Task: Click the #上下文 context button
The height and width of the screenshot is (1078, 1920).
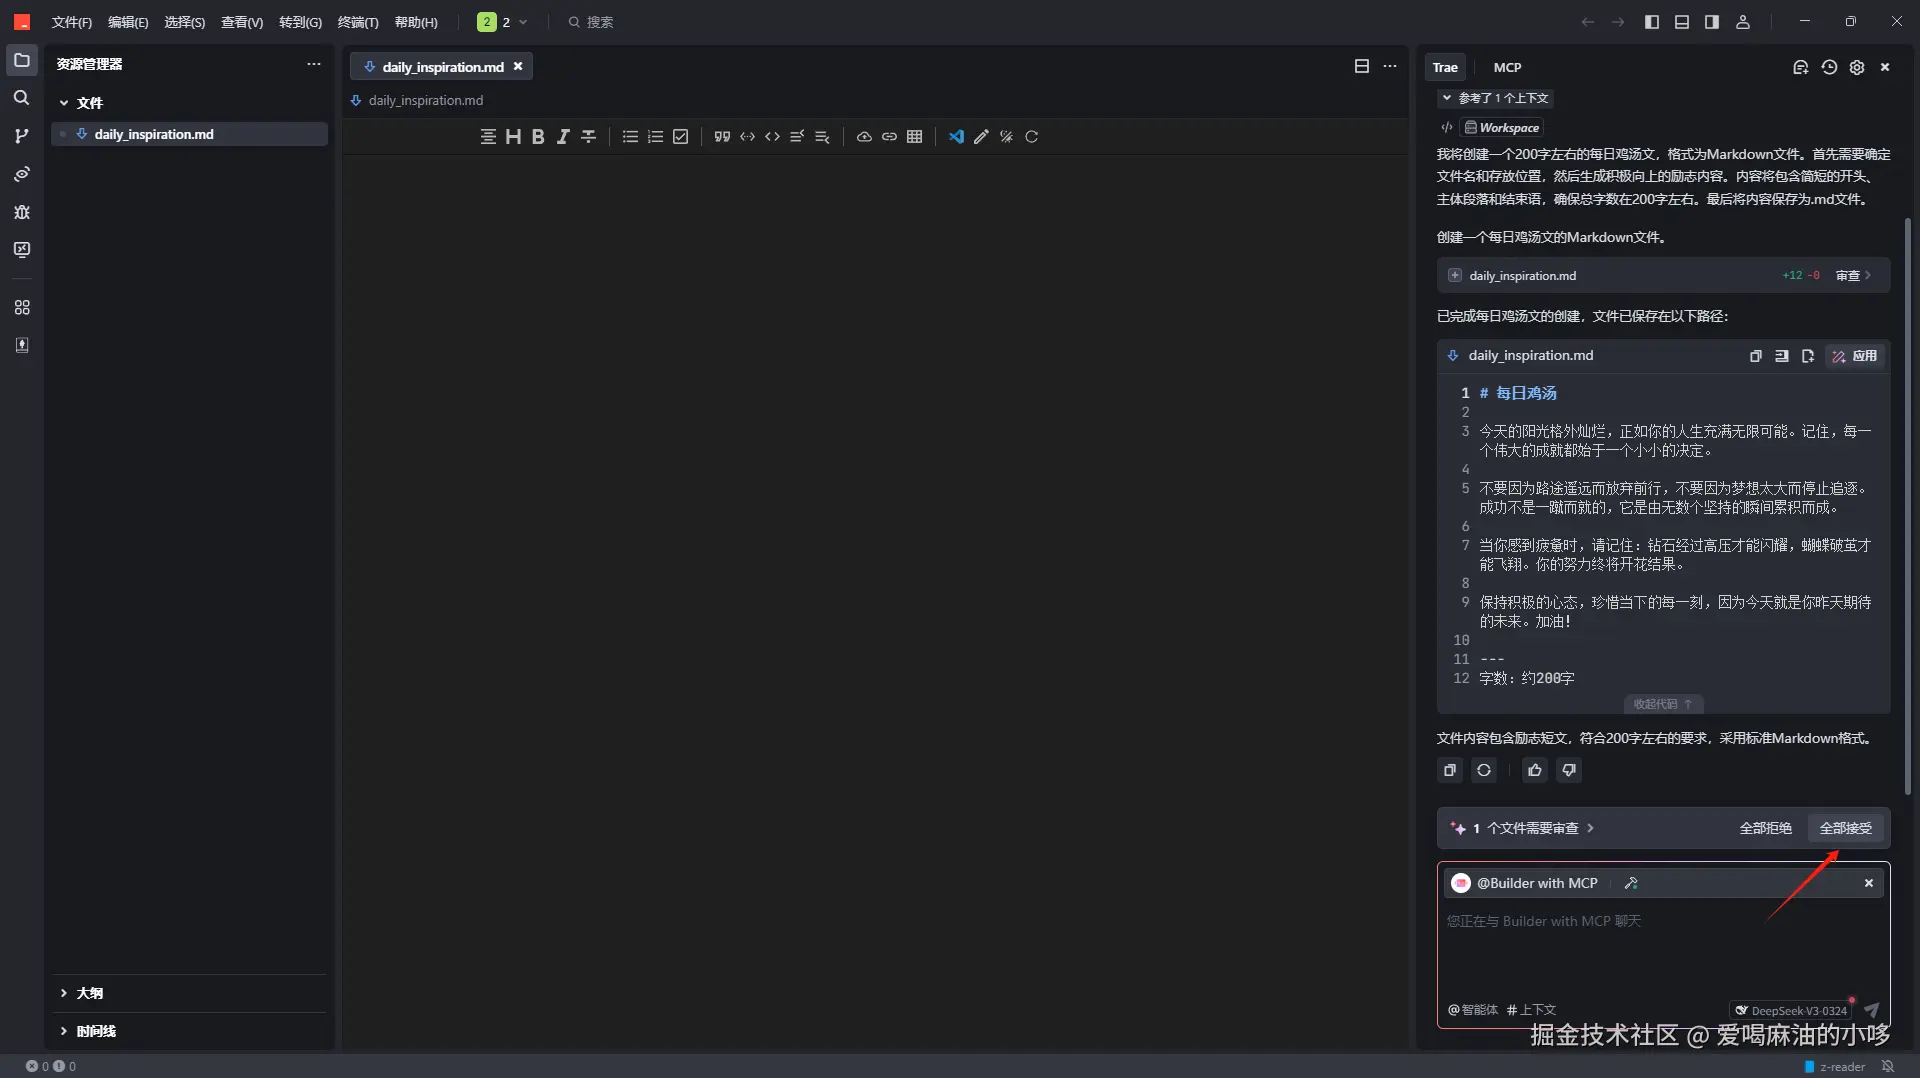Action: pos(1531,1010)
